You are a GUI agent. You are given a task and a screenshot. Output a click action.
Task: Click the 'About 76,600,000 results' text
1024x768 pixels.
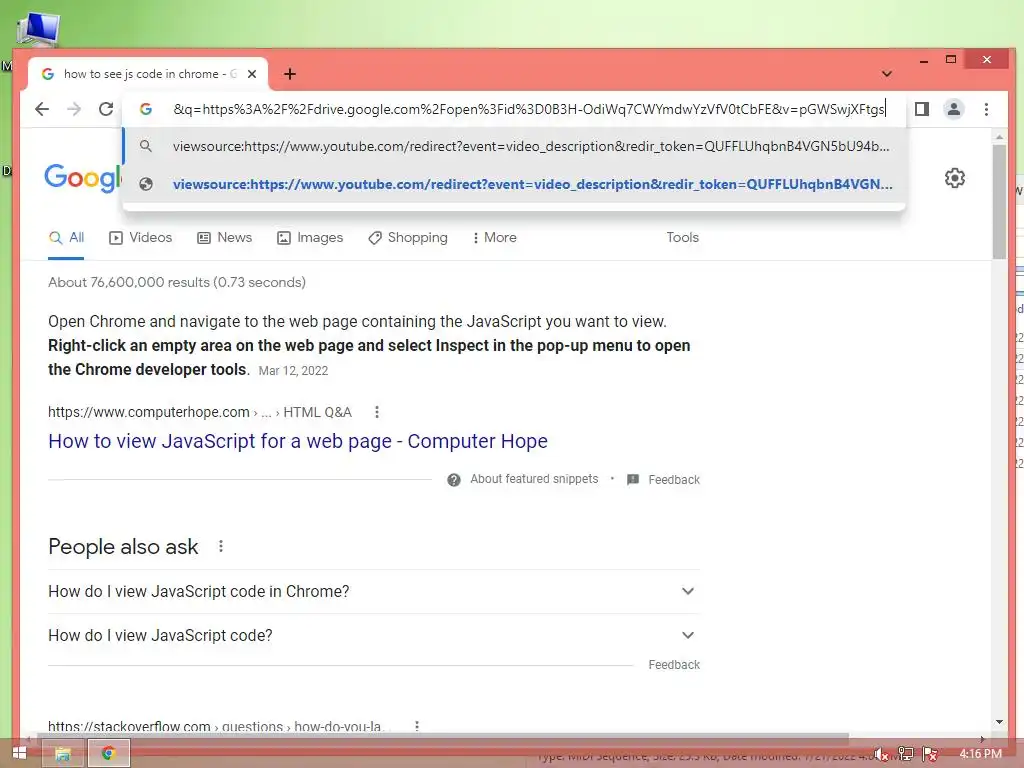(x=177, y=282)
